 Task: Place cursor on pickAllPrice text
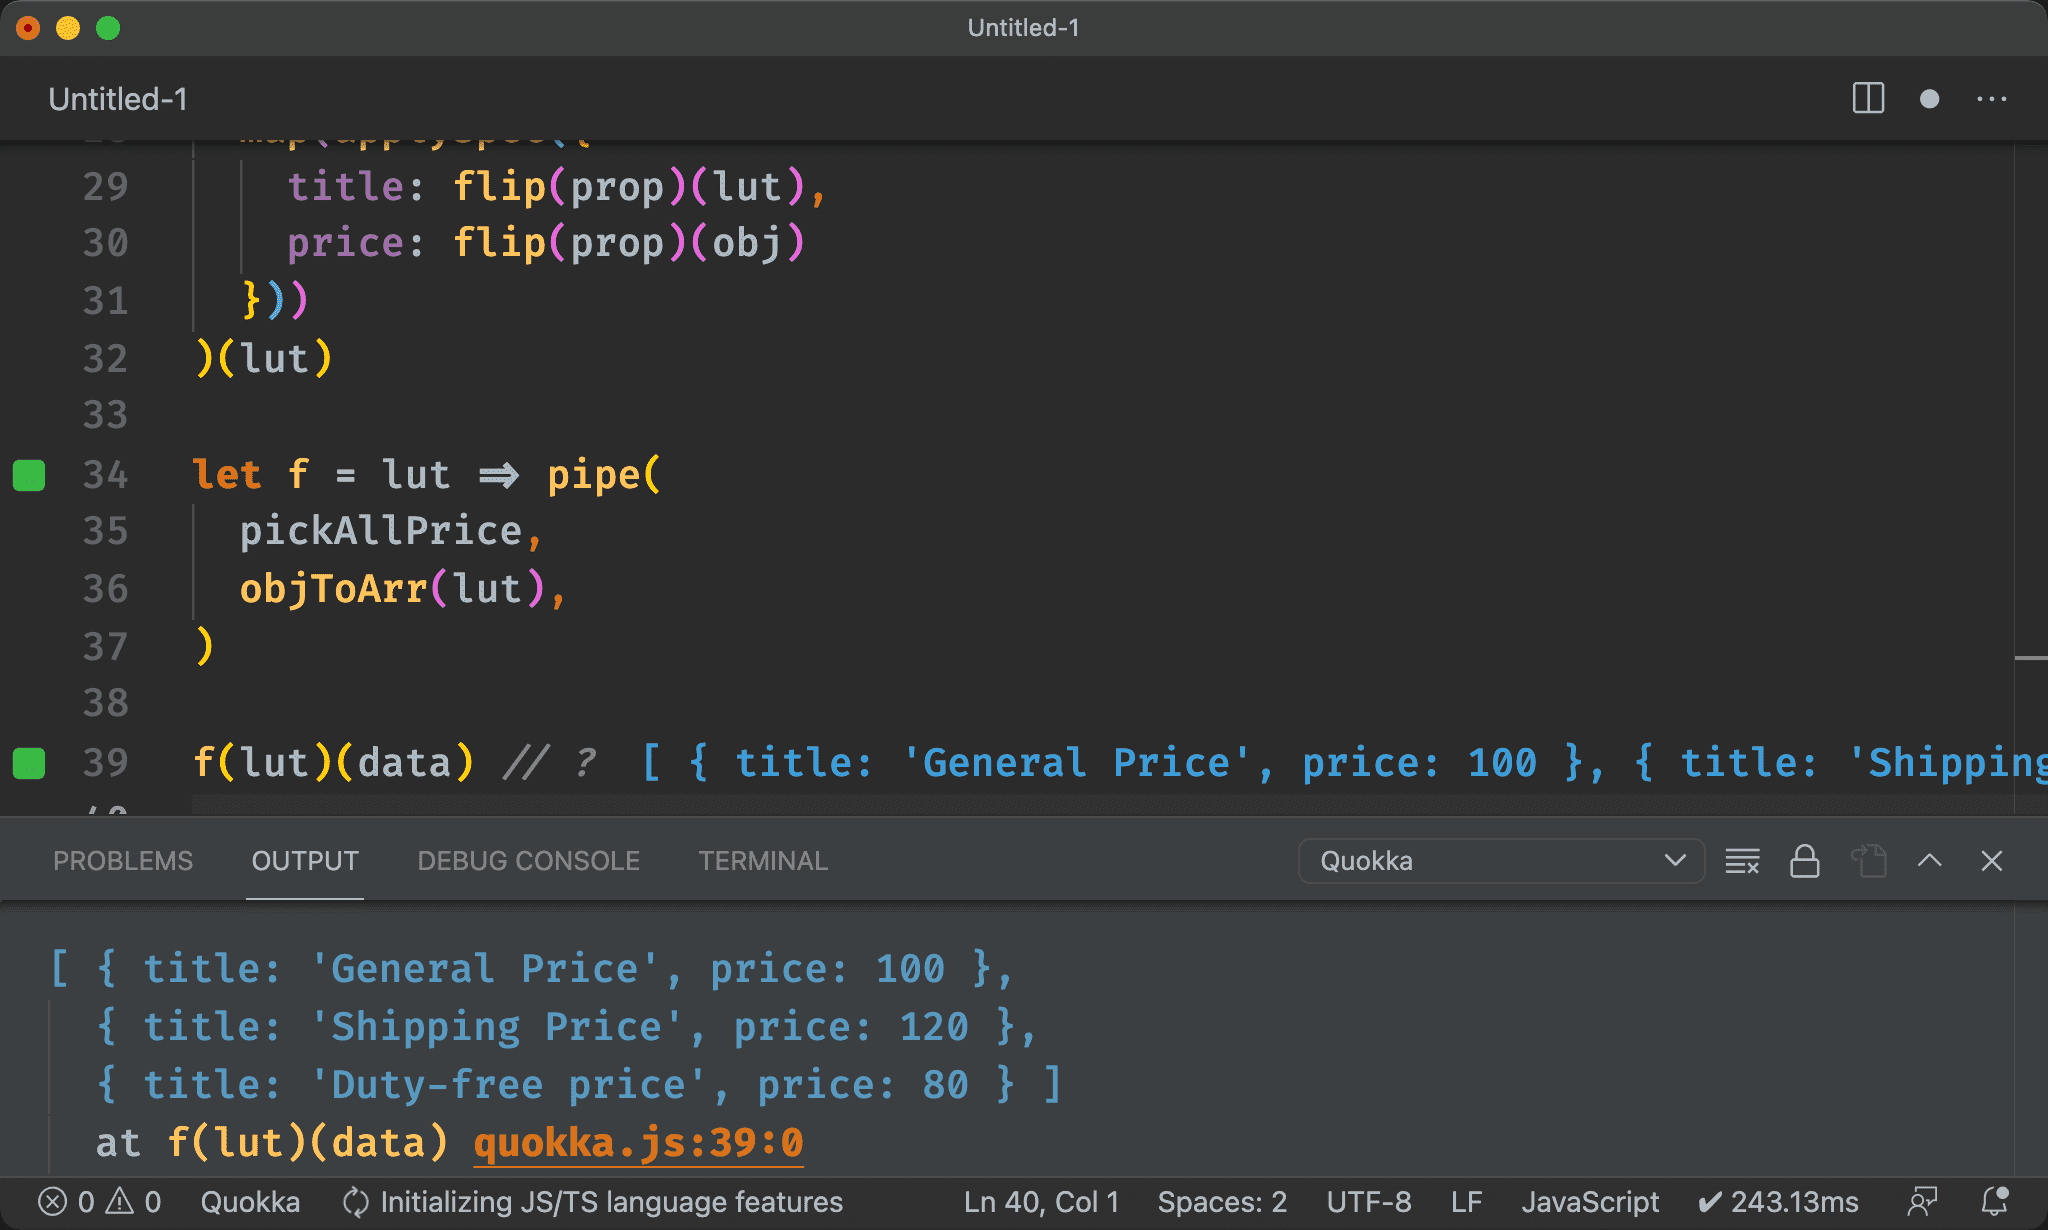tap(381, 531)
